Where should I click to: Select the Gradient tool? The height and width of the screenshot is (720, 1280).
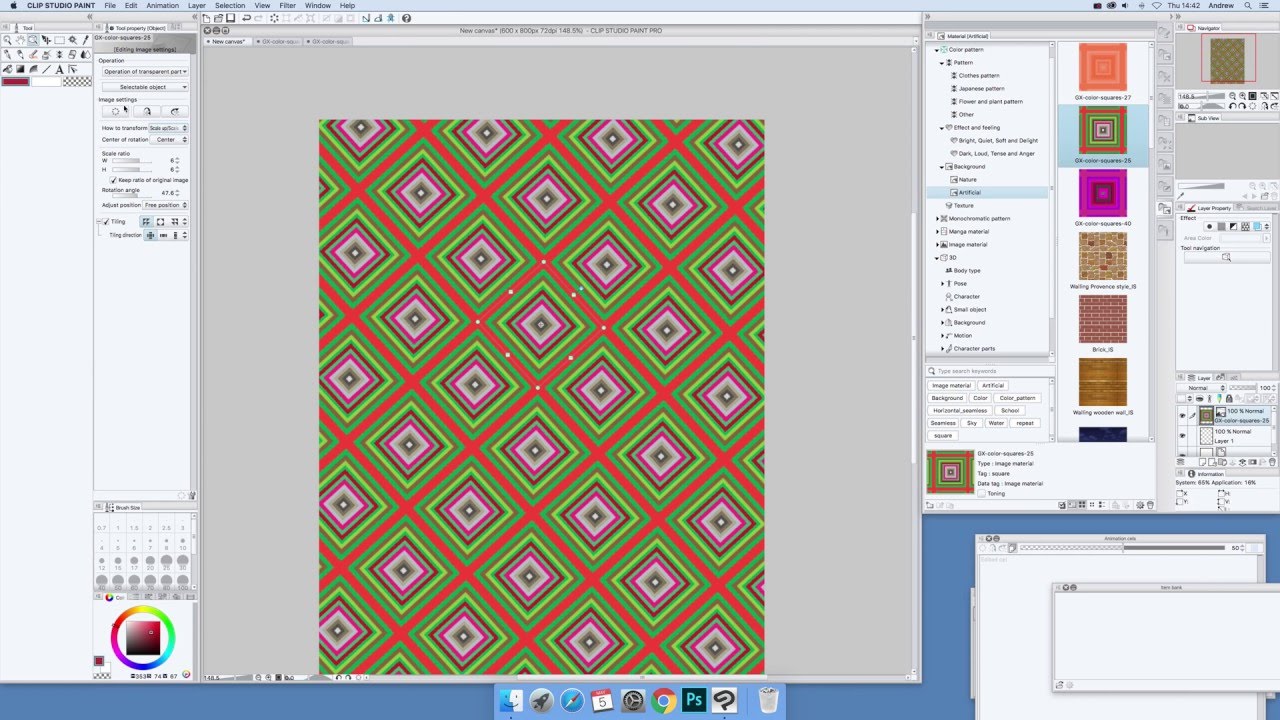20,69
